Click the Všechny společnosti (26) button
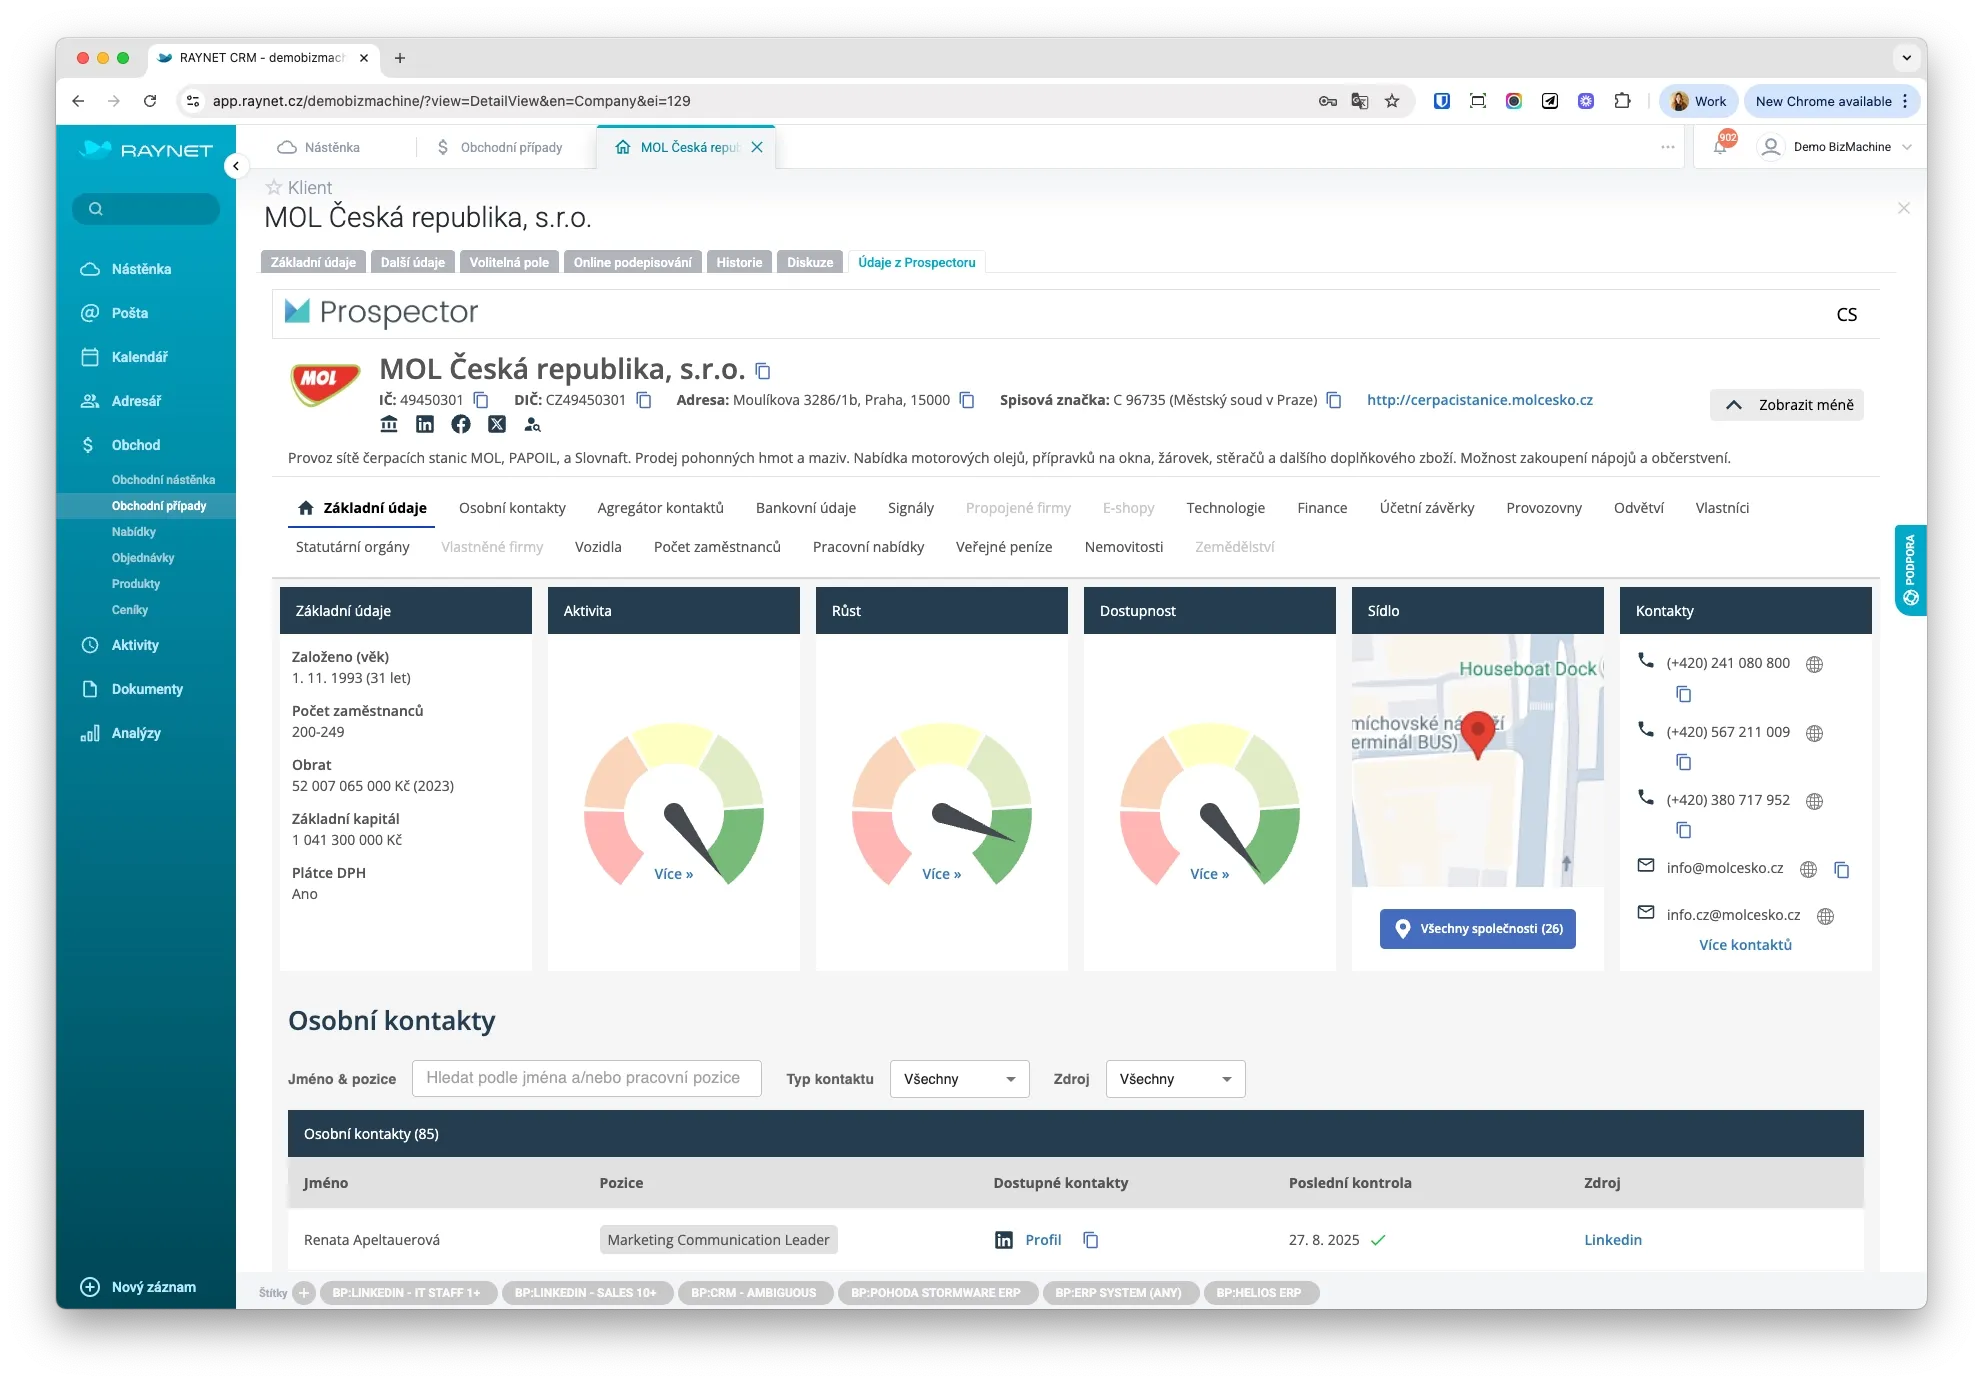 [x=1477, y=929]
